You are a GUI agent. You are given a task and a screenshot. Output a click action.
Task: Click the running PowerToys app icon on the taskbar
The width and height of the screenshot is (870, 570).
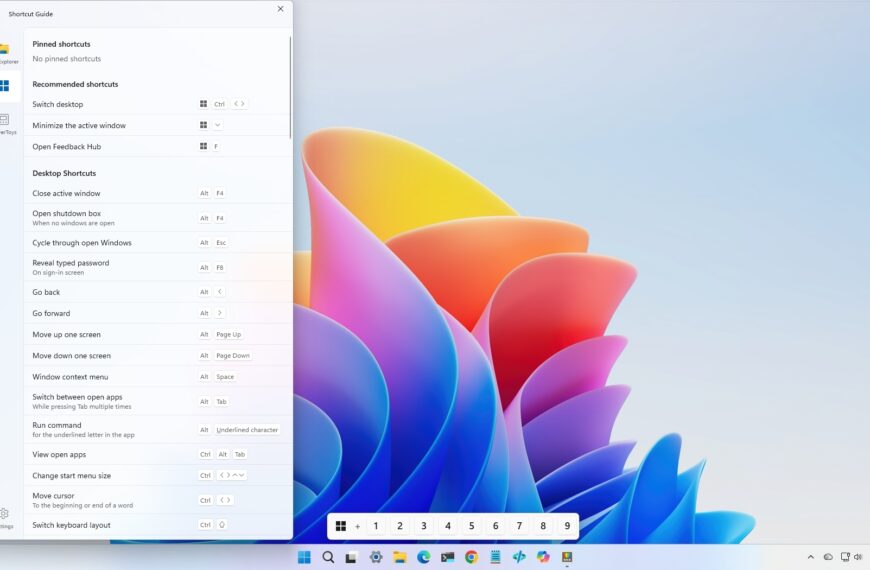(566, 557)
